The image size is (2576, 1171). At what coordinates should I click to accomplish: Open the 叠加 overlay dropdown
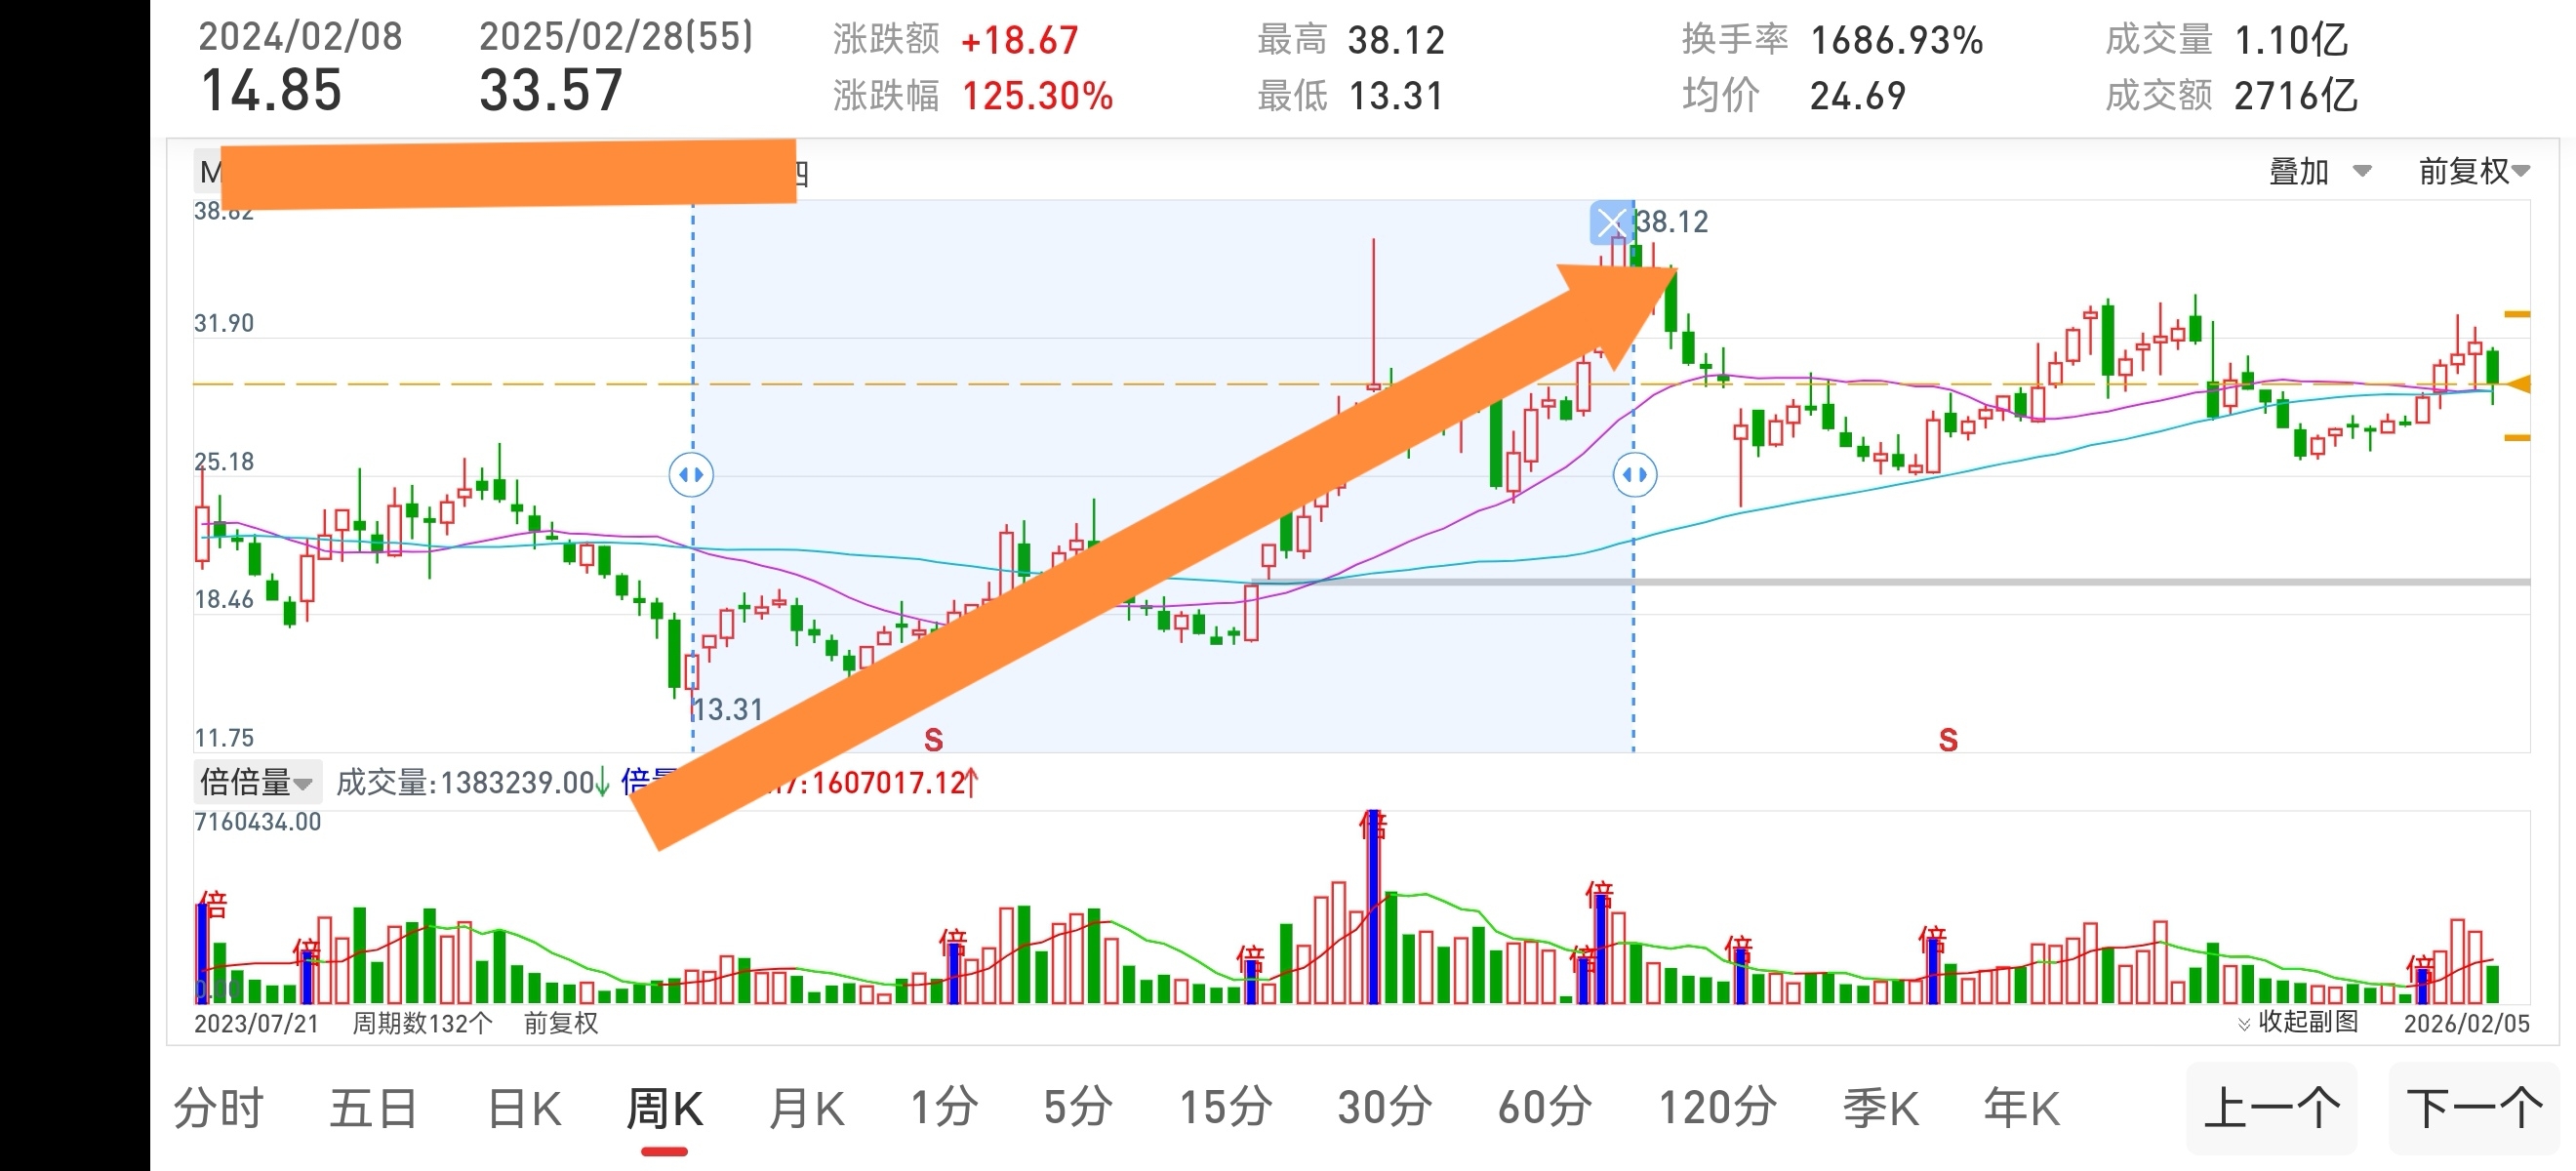pyautogui.click(x=2318, y=171)
